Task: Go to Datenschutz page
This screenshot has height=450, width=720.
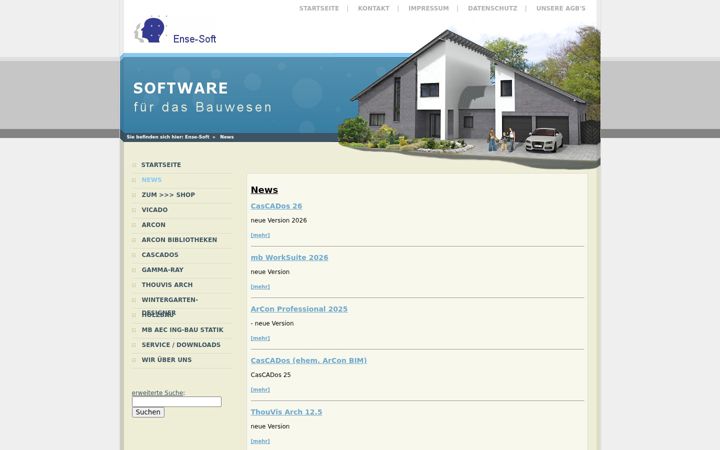Action: [492, 8]
